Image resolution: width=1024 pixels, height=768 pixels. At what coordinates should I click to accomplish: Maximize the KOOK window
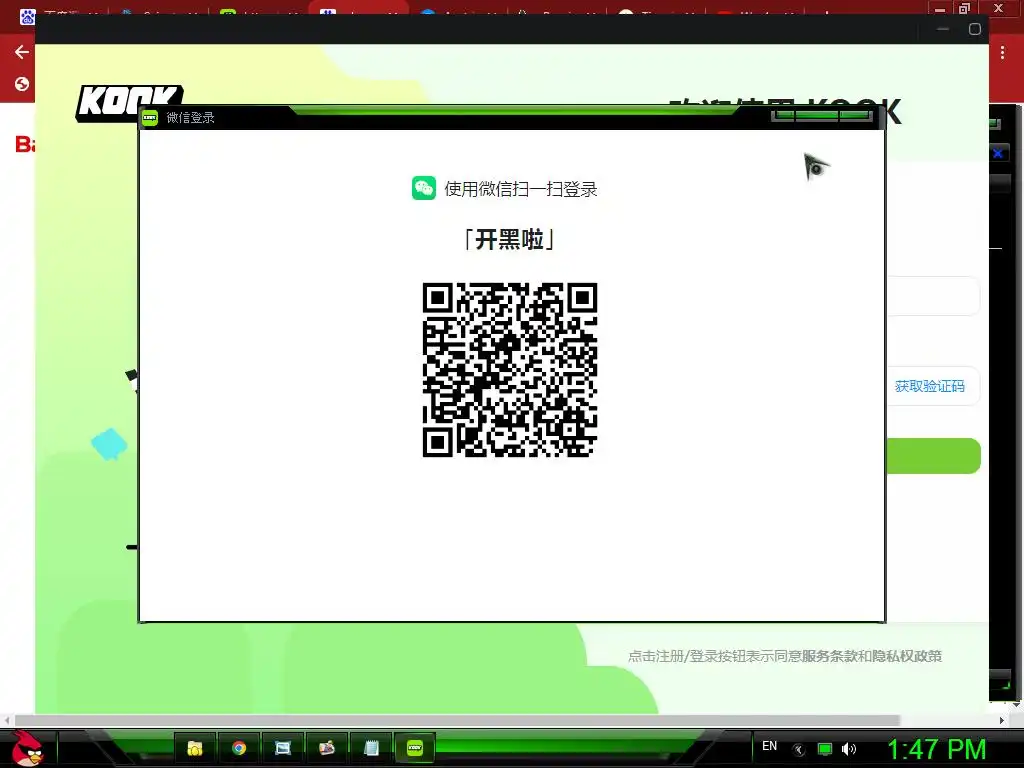click(974, 29)
